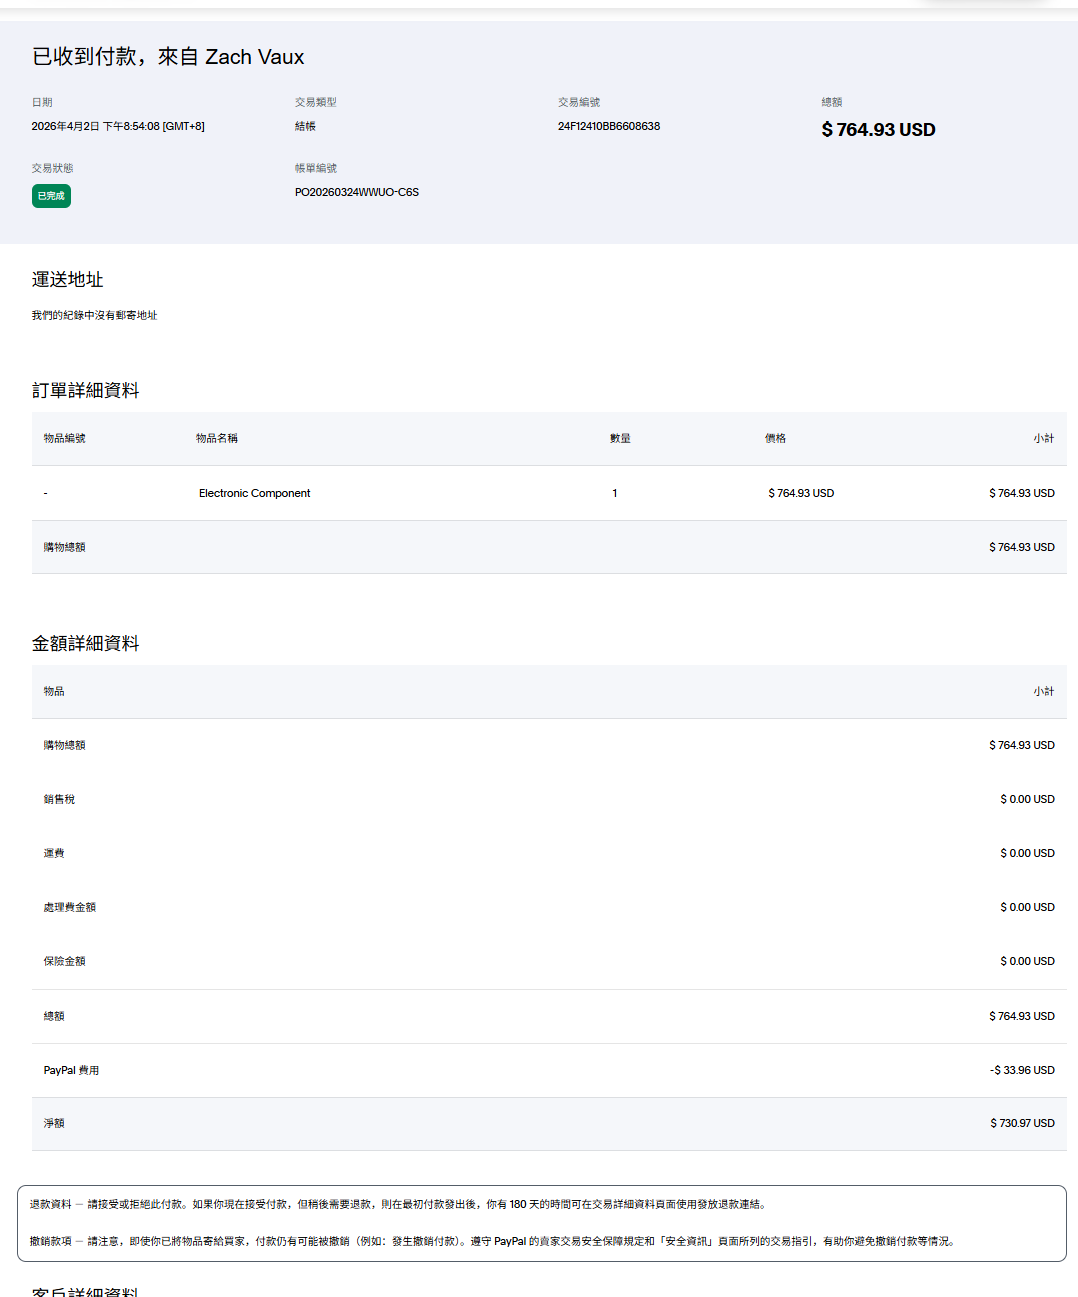Click the 淨額 row label

[x=54, y=1123]
